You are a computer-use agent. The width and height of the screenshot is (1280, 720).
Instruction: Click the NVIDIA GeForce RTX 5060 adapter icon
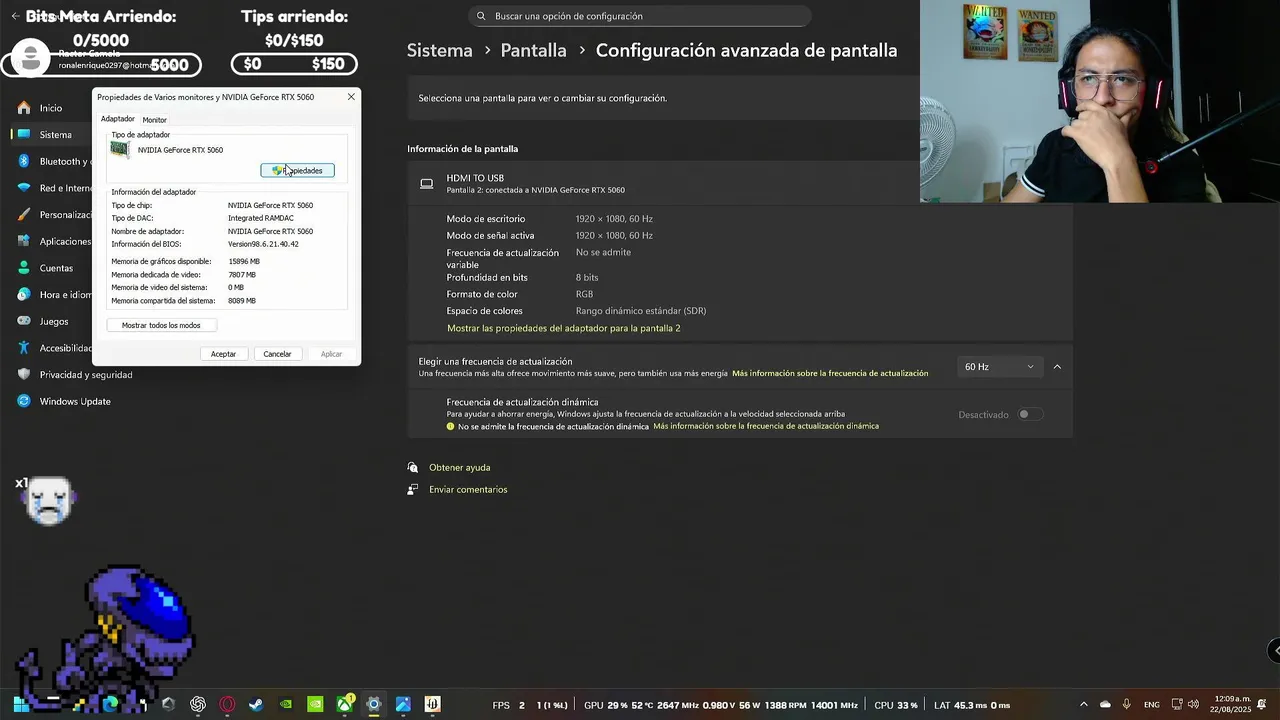tap(120, 150)
